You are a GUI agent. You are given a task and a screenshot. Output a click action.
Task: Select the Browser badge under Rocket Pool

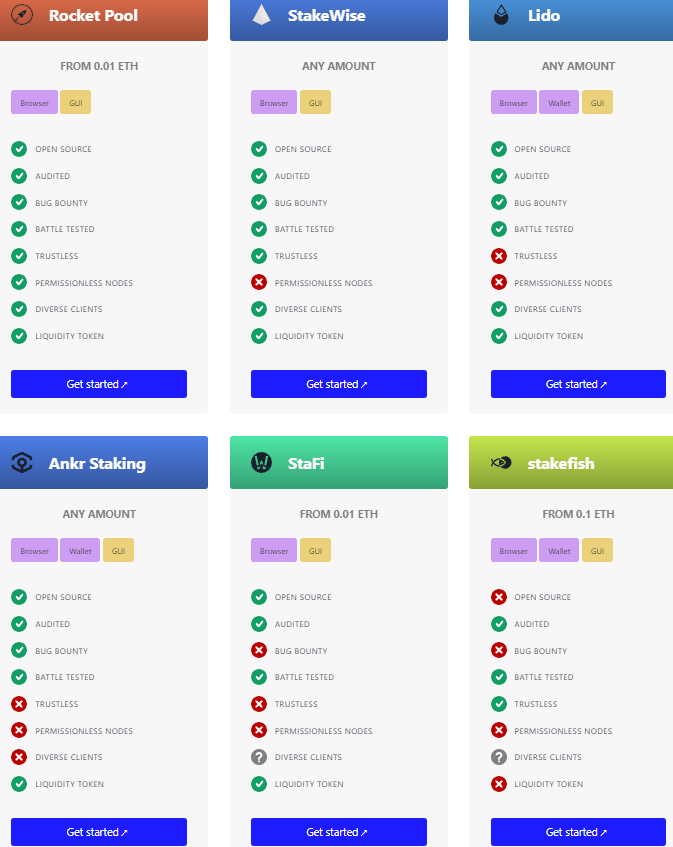[x=34, y=102]
